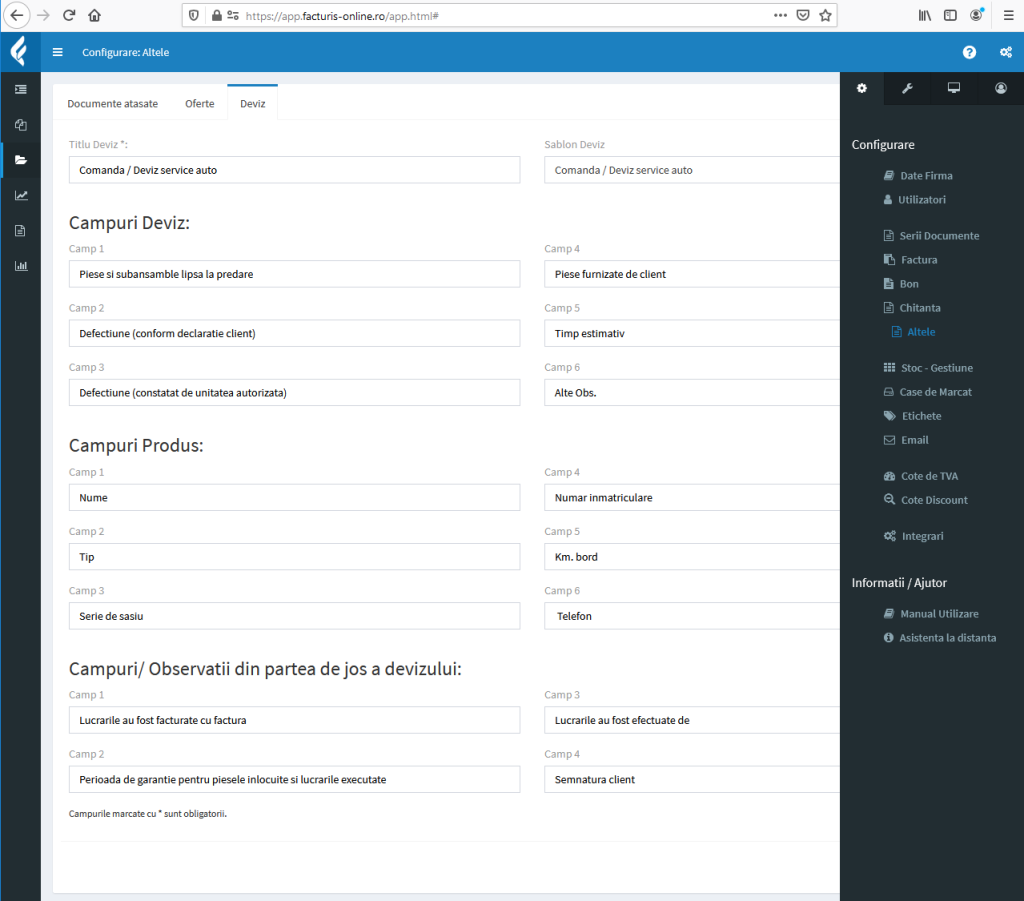Viewport: 1024px width, 901px height.
Task: Reload the page with the refresh icon
Action: click(x=69, y=15)
